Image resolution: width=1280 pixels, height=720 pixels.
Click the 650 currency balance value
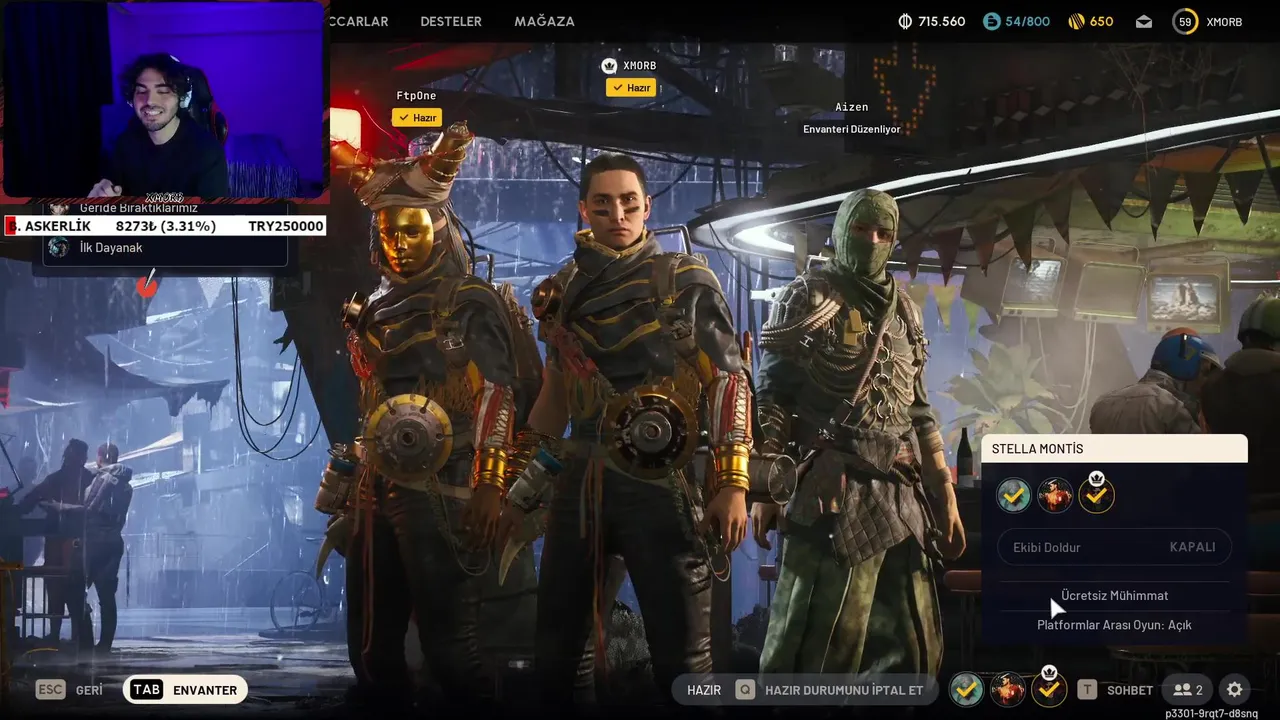(x=1102, y=21)
